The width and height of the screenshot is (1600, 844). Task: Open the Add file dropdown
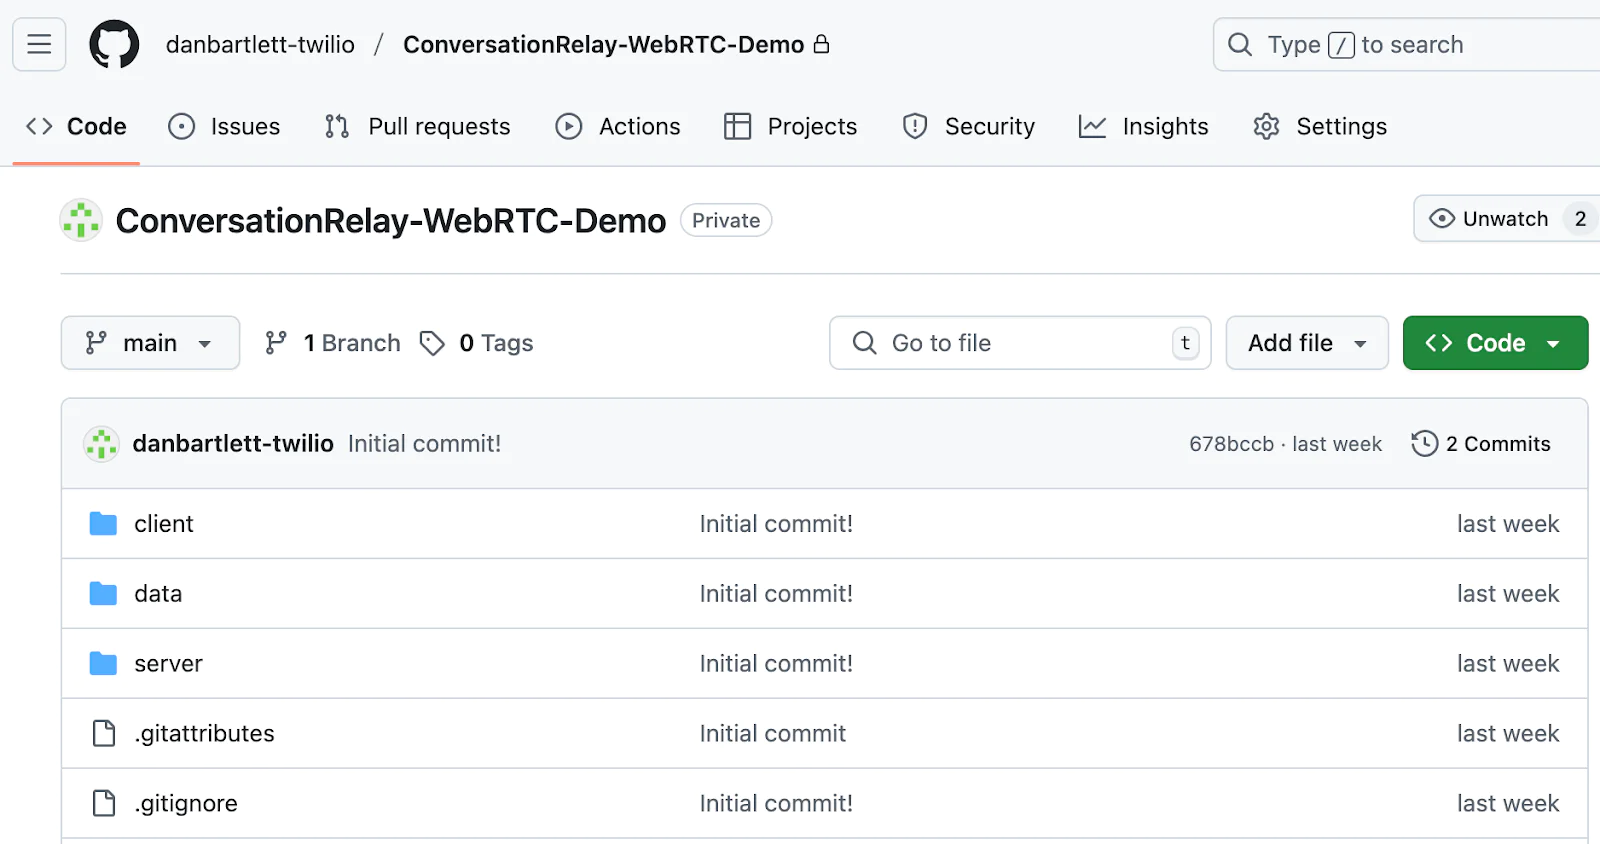(1307, 343)
